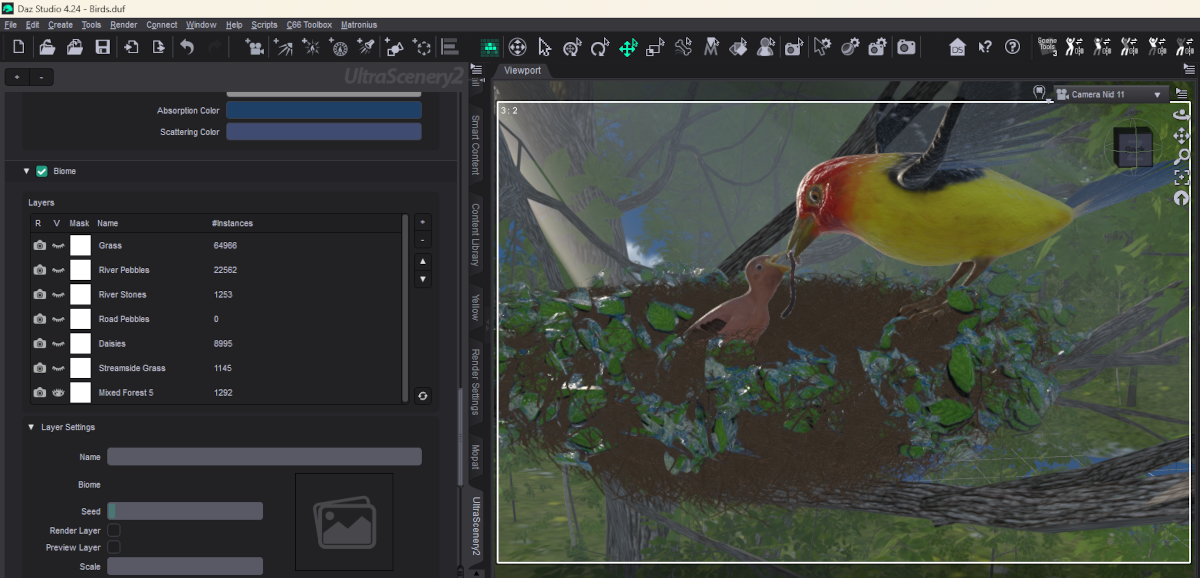The width and height of the screenshot is (1200, 578).
Task: Click the plus button at panel top left
Action: 17,77
